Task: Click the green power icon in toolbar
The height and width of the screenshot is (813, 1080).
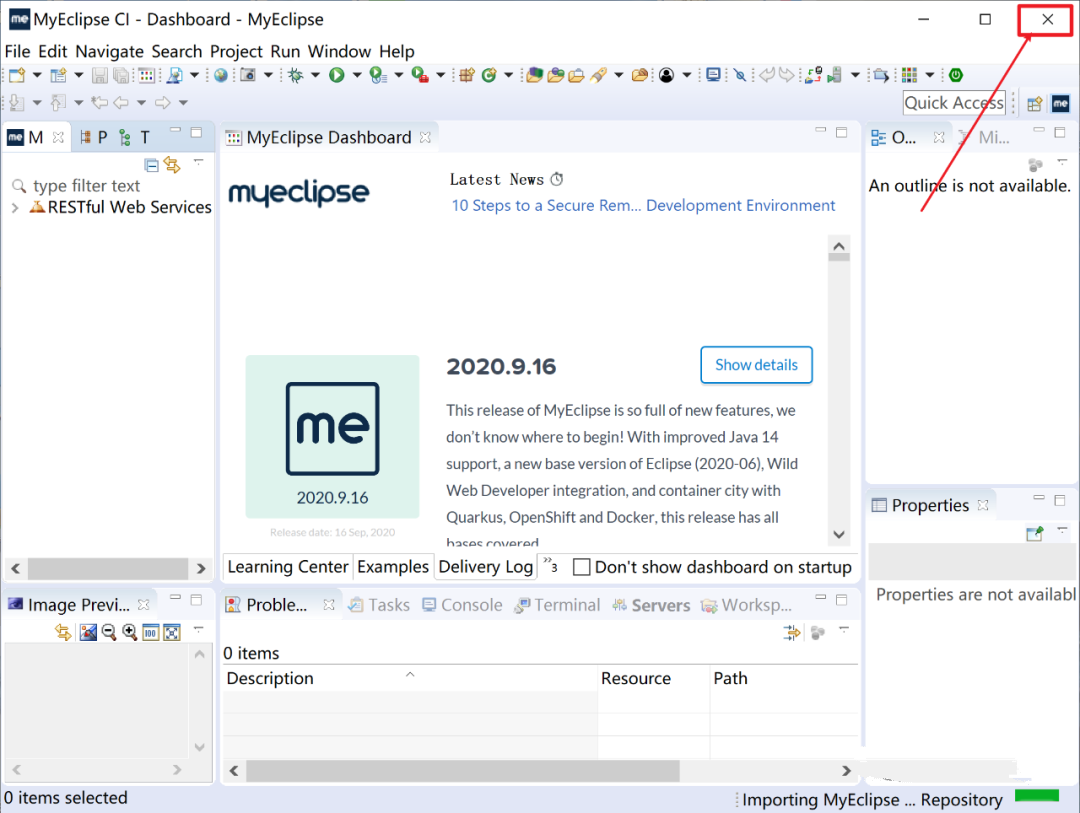Action: click(955, 75)
